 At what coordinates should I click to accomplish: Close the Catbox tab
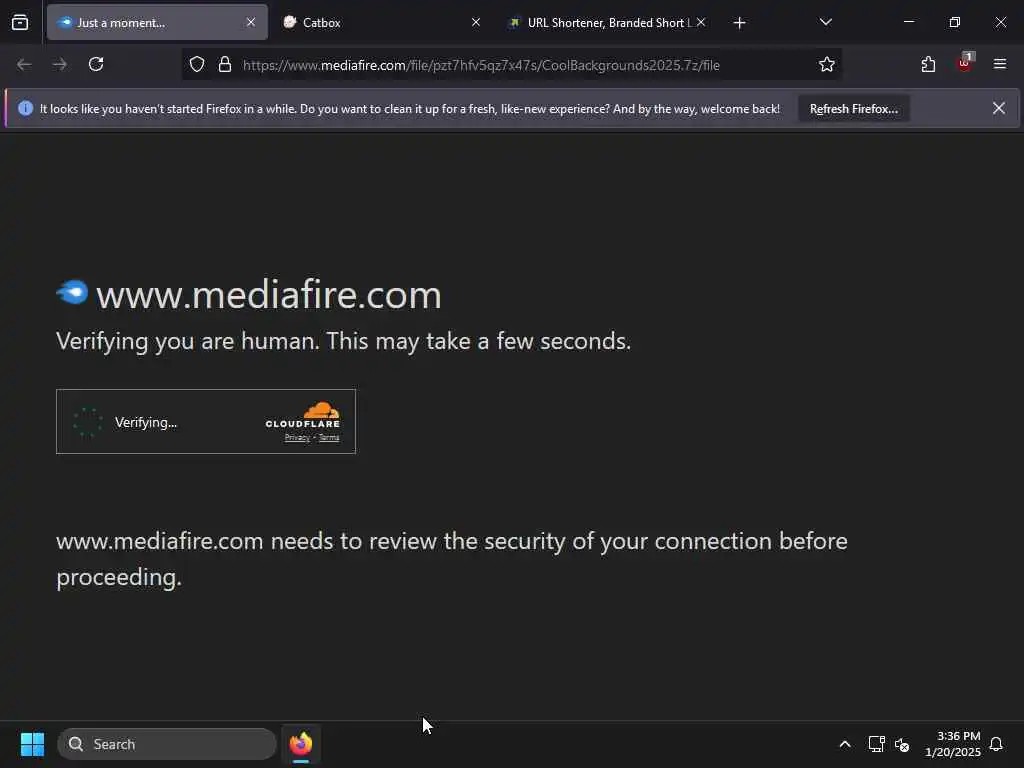click(x=476, y=23)
